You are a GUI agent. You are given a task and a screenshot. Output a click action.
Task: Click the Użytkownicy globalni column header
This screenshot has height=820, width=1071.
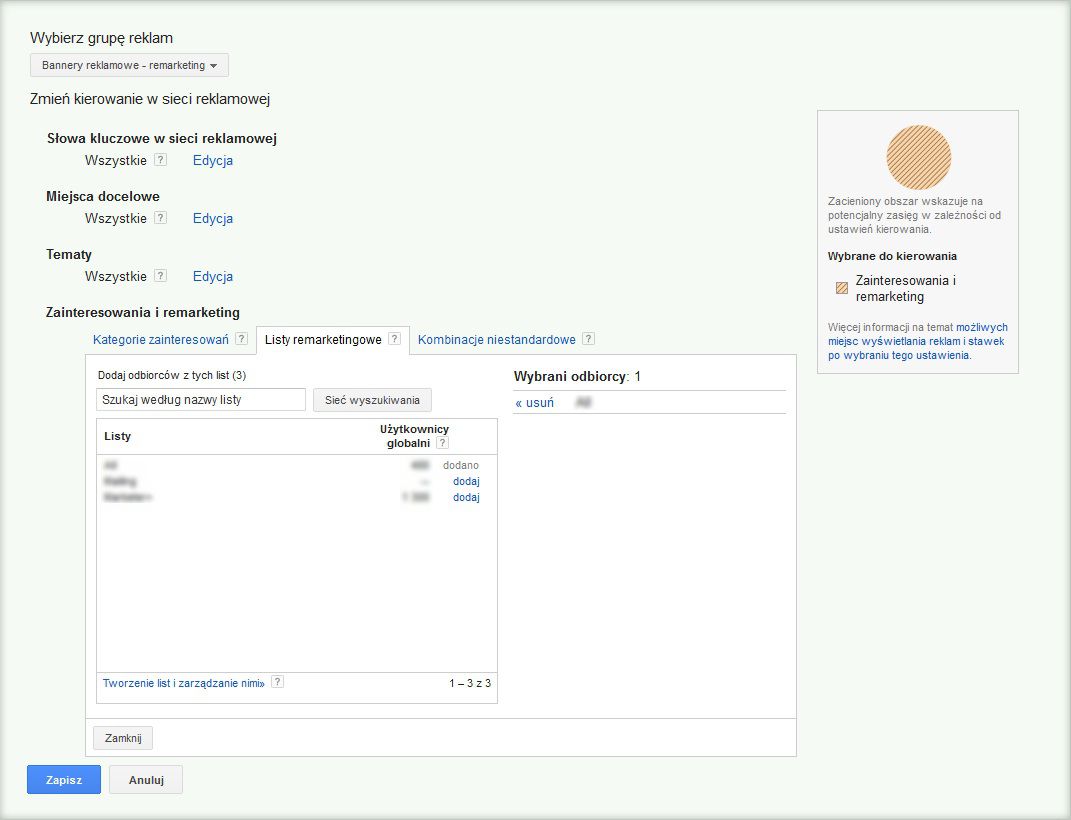(x=414, y=436)
